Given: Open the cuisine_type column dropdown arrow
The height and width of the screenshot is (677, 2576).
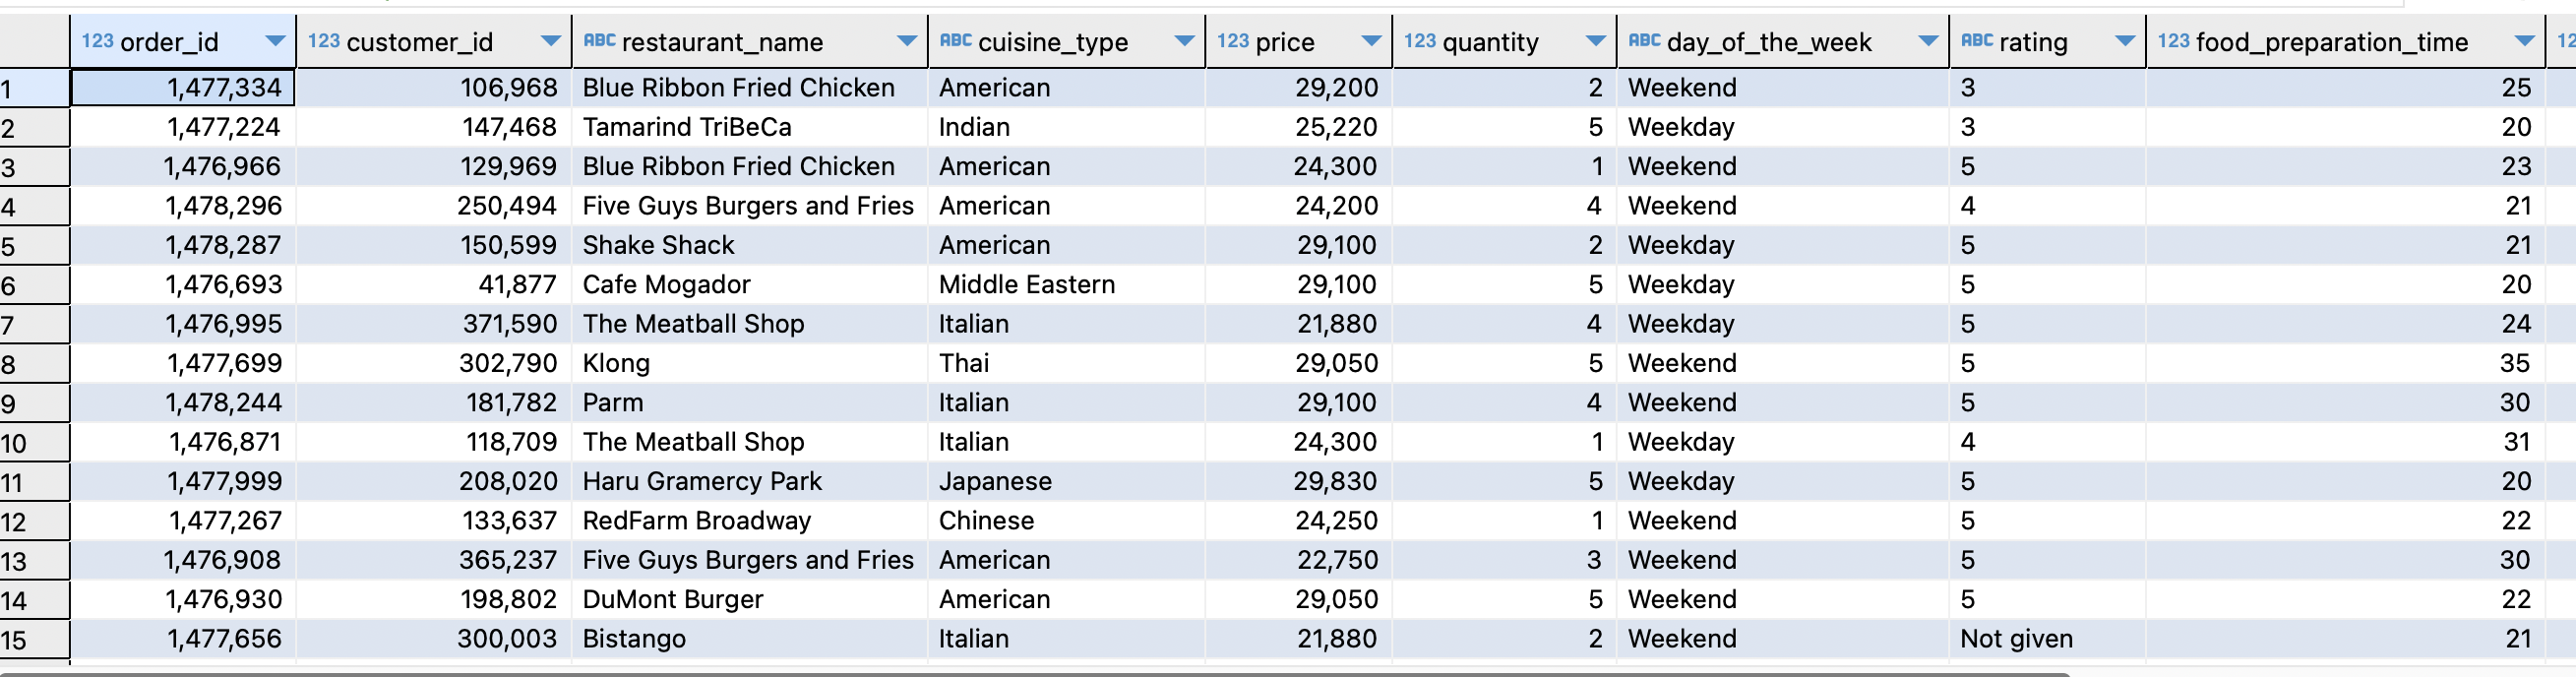Looking at the screenshot, I should point(1184,42).
